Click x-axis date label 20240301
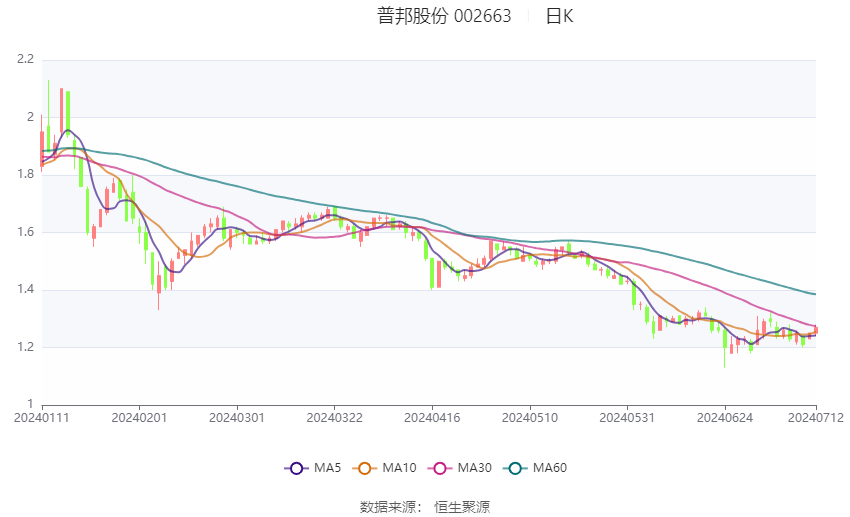The height and width of the screenshot is (517, 850). (x=237, y=418)
